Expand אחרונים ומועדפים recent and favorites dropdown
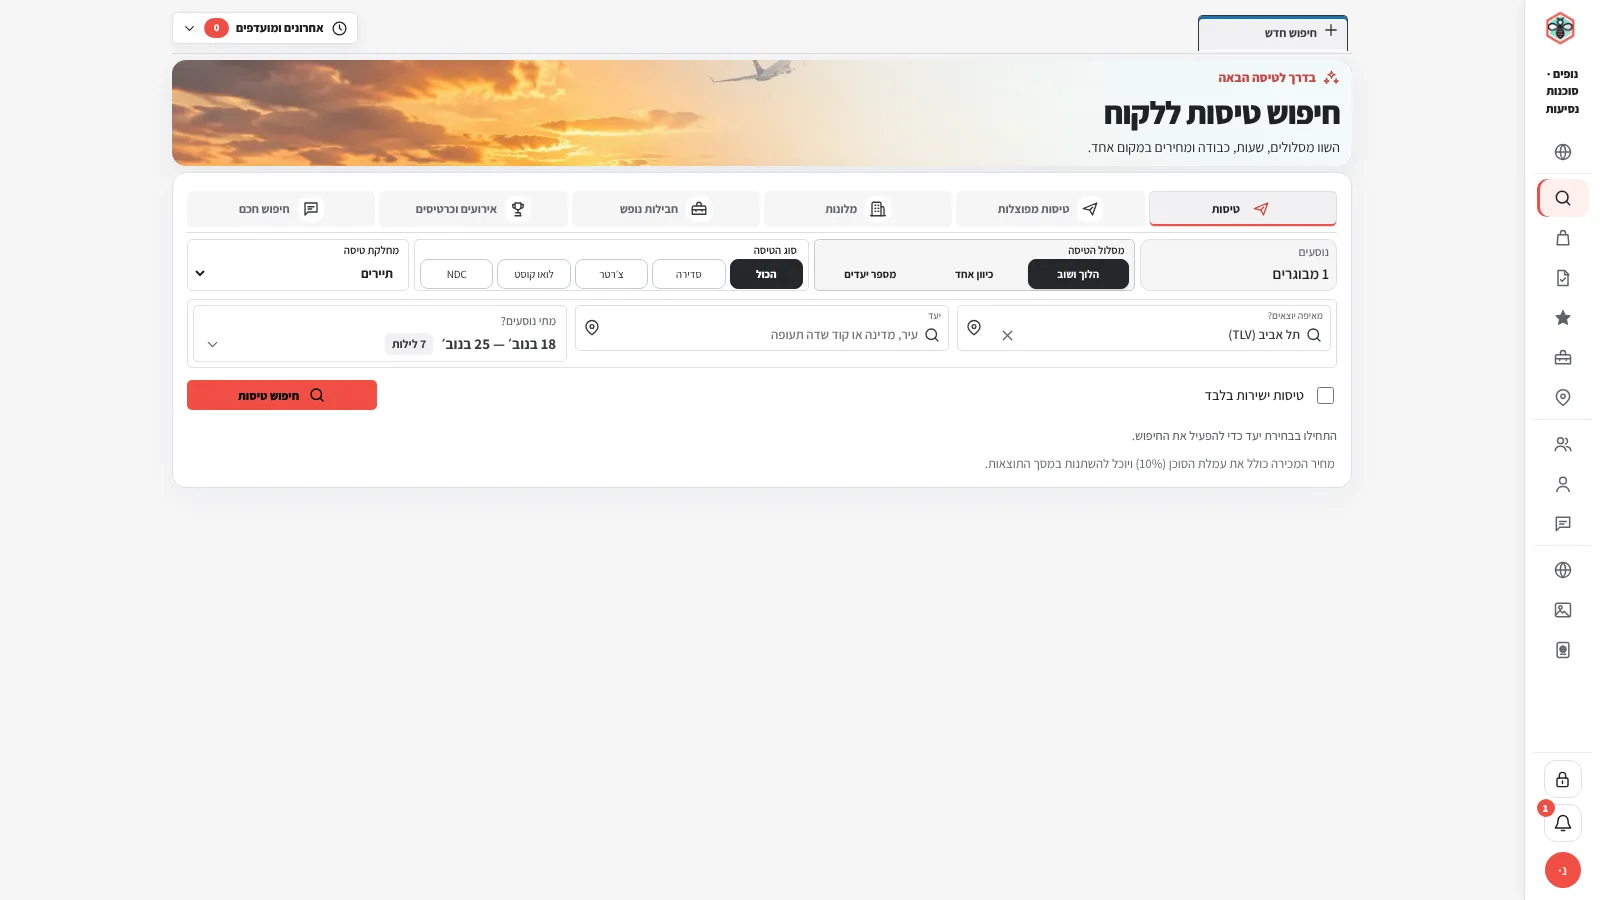 (265, 28)
